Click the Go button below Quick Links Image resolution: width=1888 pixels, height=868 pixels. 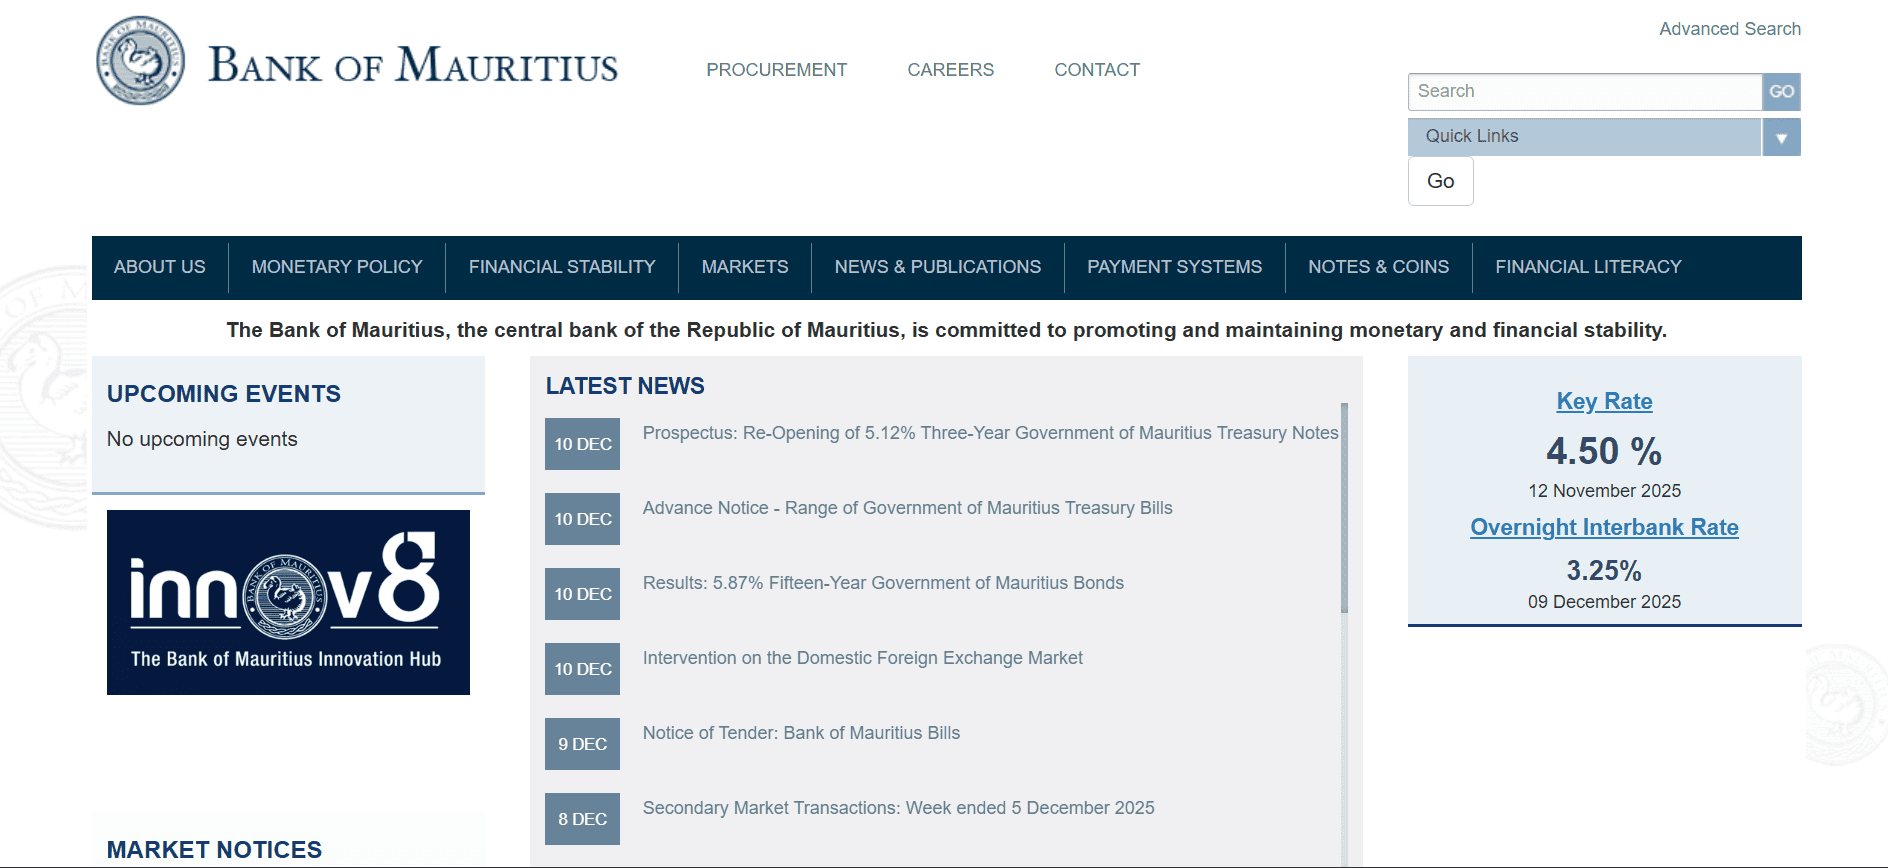[1440, 181]
